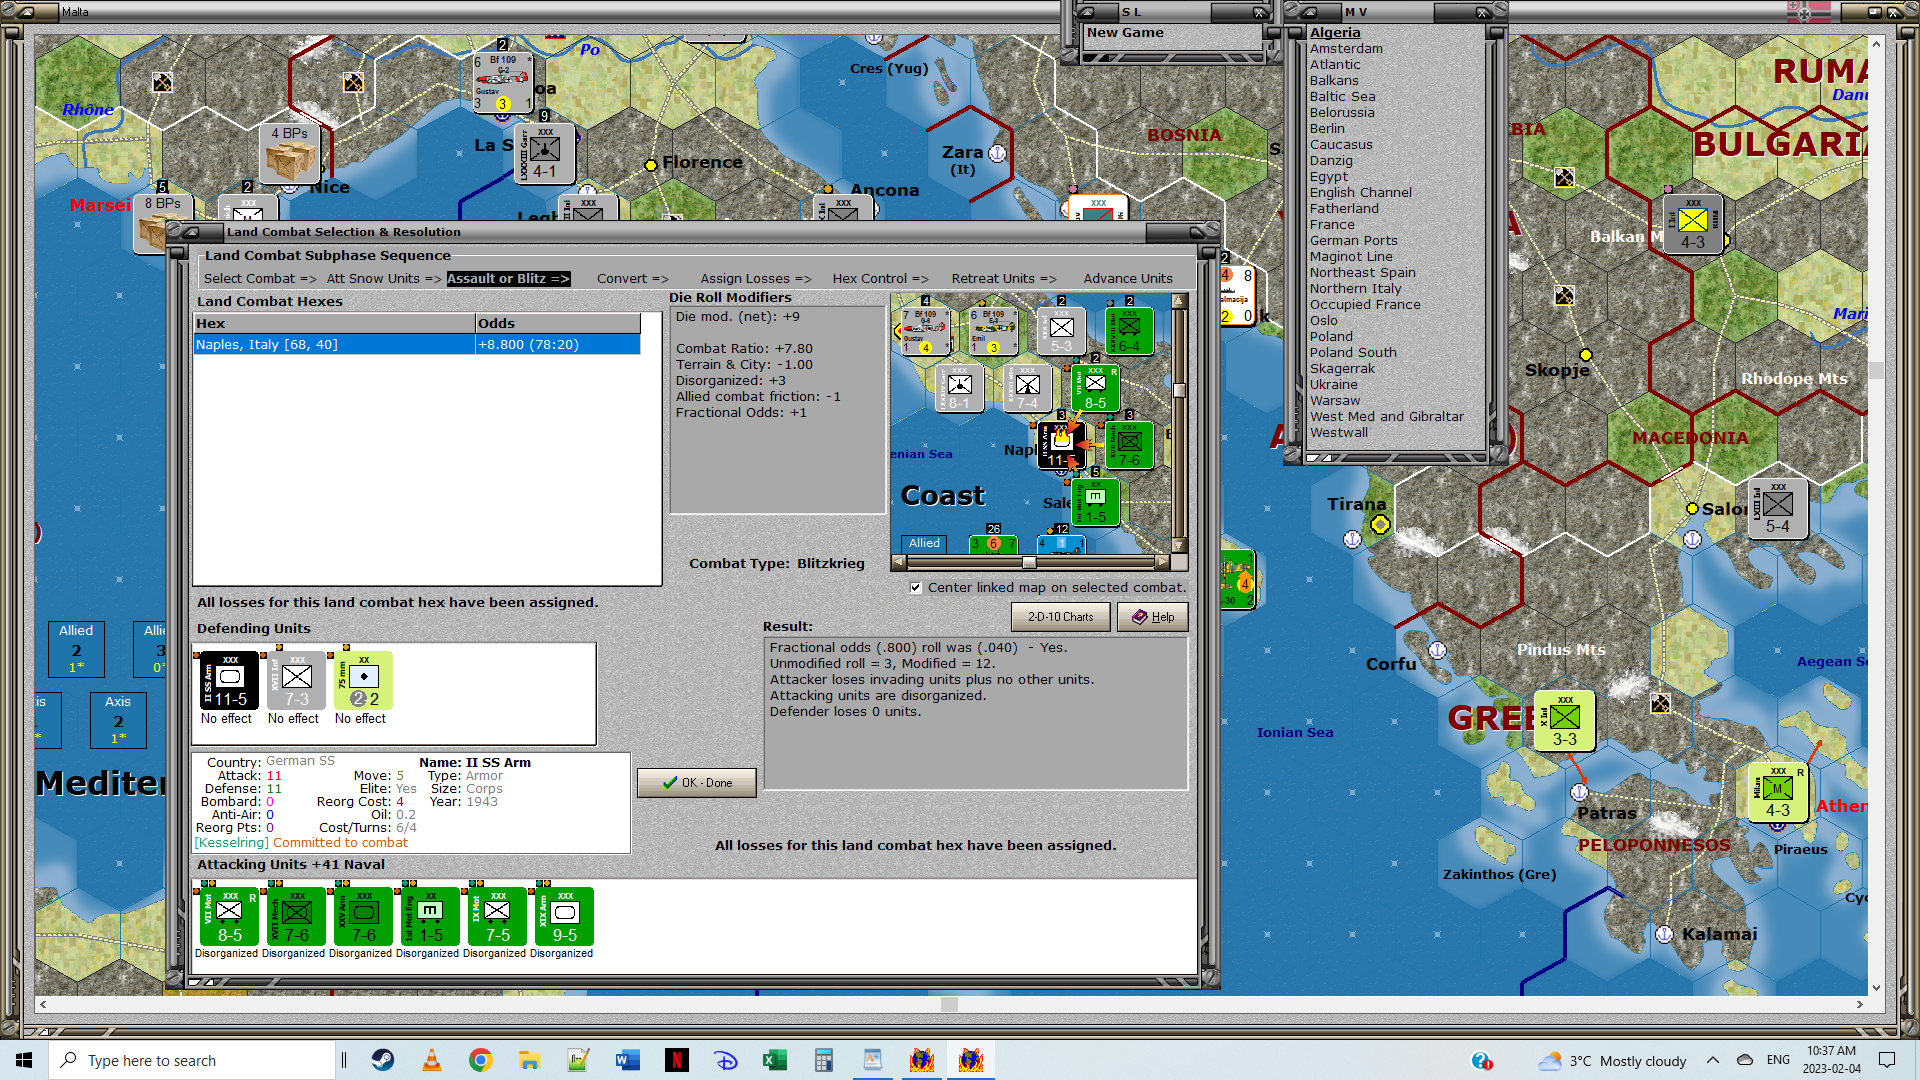Click the Axis 2 status box

(118, 720)
